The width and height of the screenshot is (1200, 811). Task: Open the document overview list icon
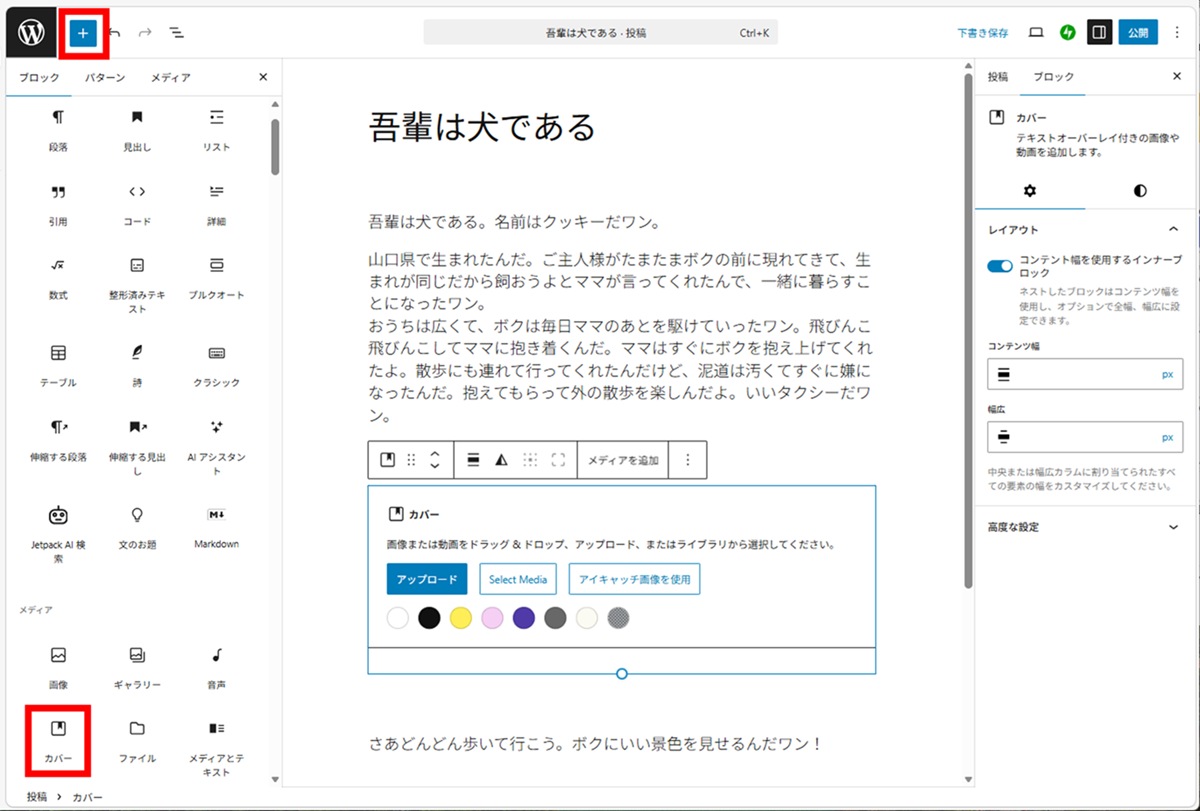pyautogui.click(x=177, y=33)
